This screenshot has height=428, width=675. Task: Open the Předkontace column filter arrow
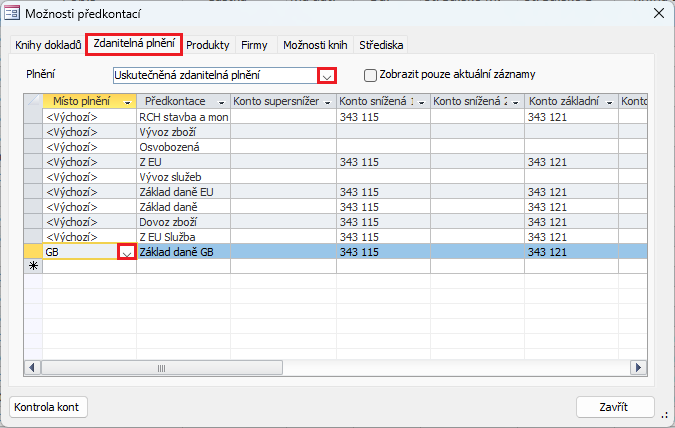[x=222, y=102]
